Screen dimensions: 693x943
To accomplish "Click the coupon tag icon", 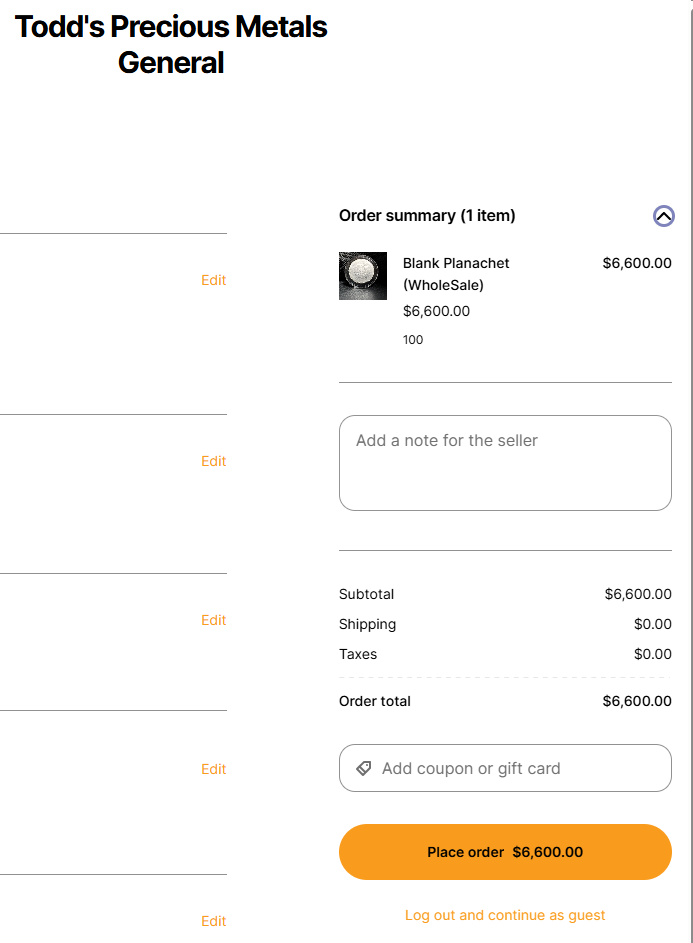I will [364, 769].
